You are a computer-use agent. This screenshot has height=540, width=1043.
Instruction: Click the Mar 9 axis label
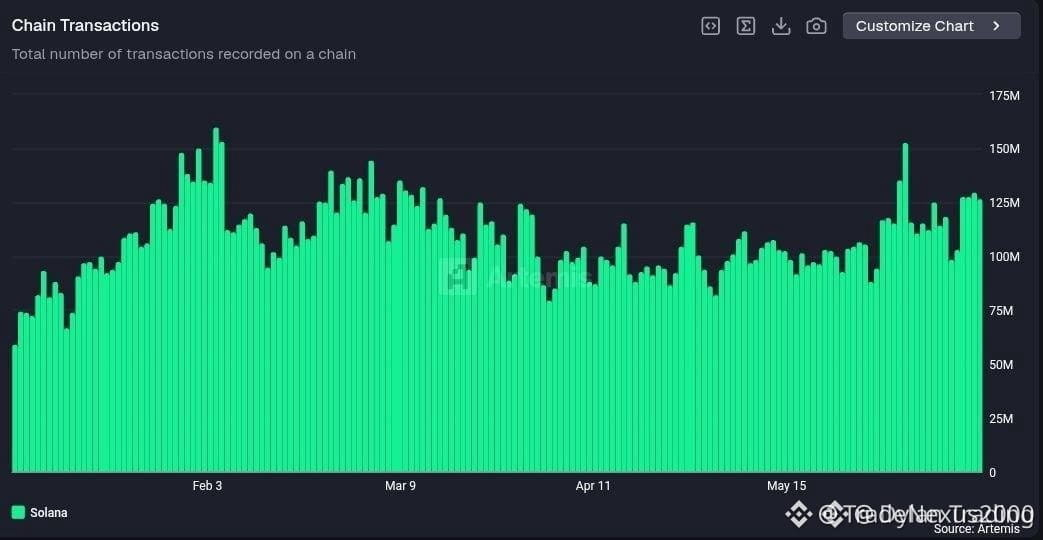tap(400, 486)
